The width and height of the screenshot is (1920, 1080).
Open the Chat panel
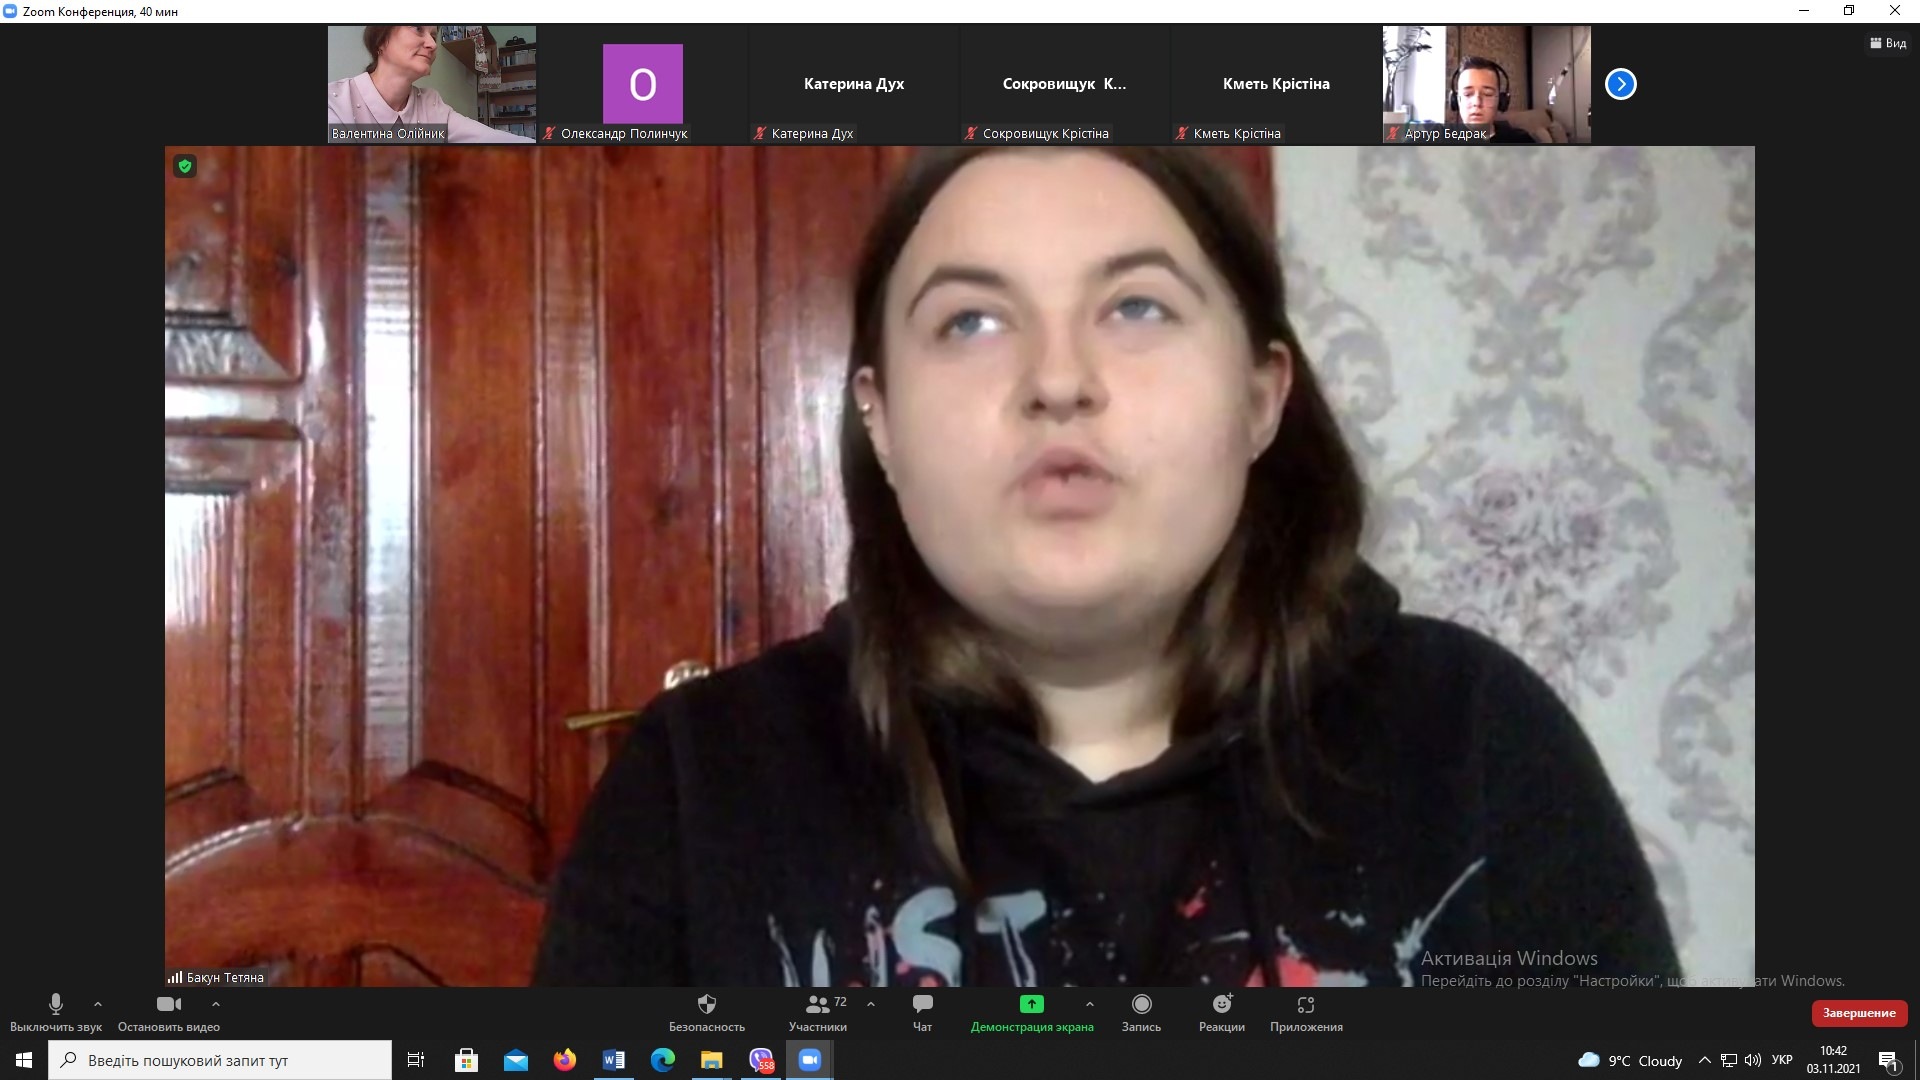(x=922, y=1005)
